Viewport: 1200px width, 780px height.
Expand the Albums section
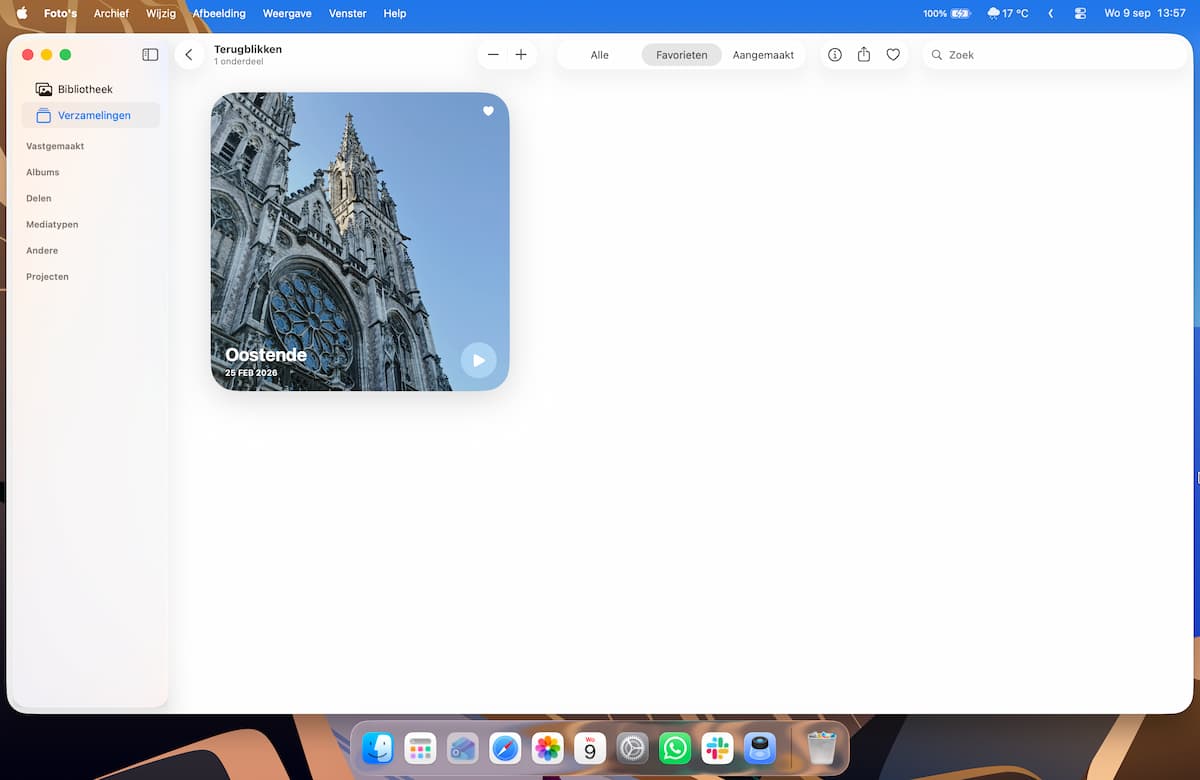click(43, 172)
